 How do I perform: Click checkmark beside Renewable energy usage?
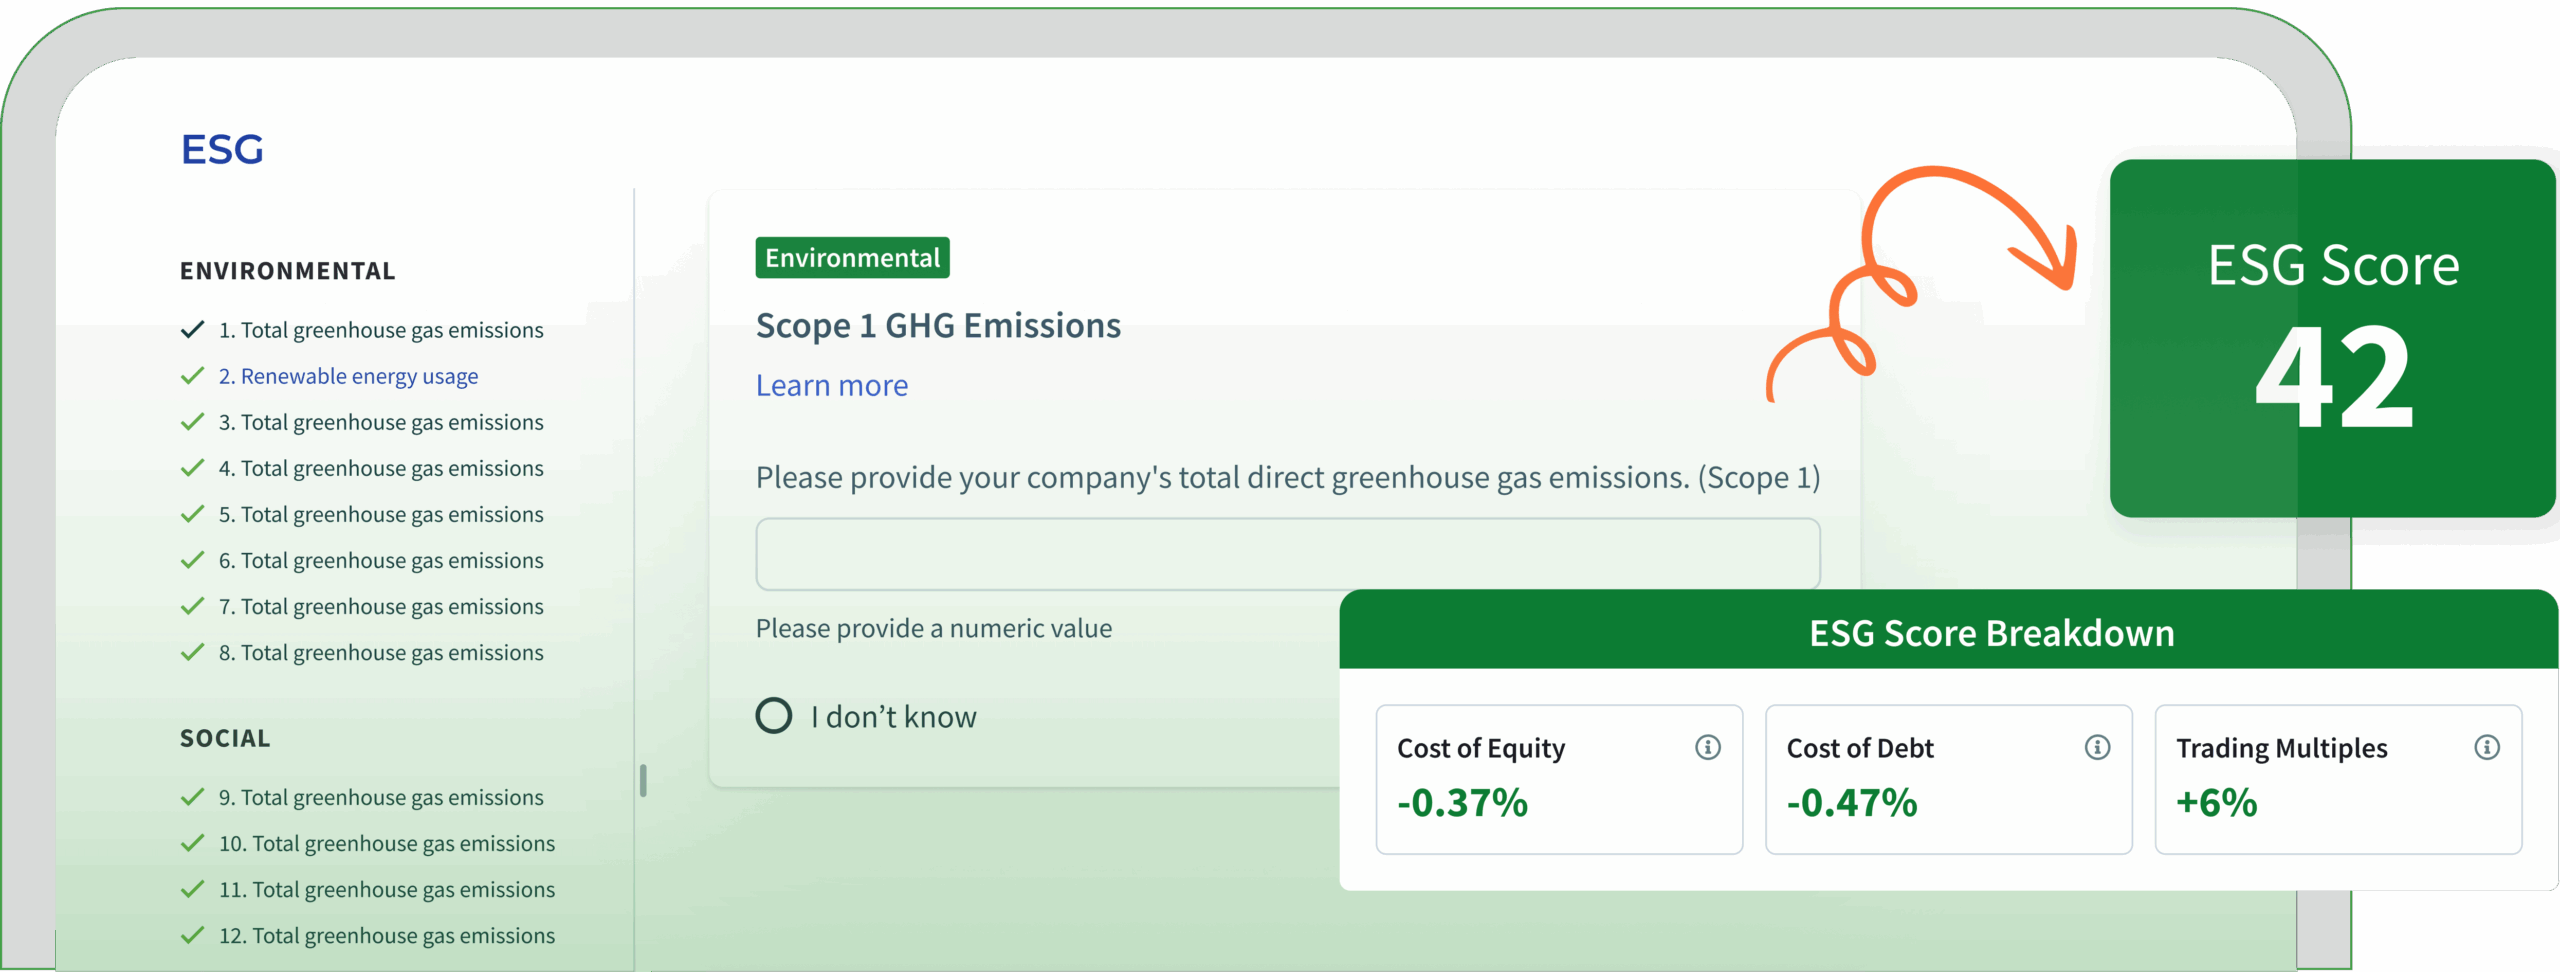point(192,376)
